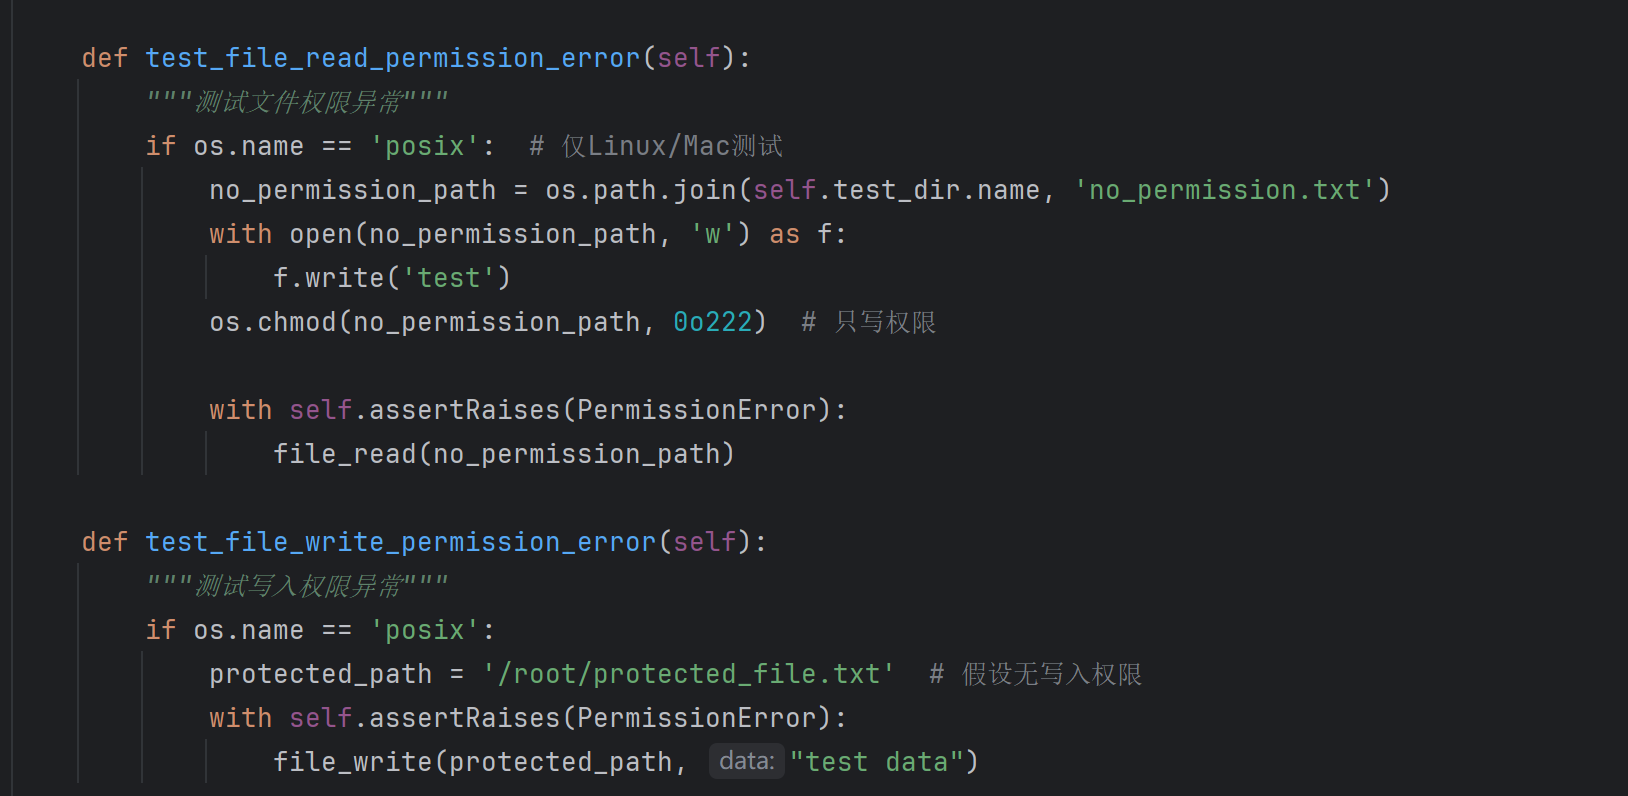Click the 测试写入权限异常 docstring
Screen dimensions: 1628x796
click(298, 586)
